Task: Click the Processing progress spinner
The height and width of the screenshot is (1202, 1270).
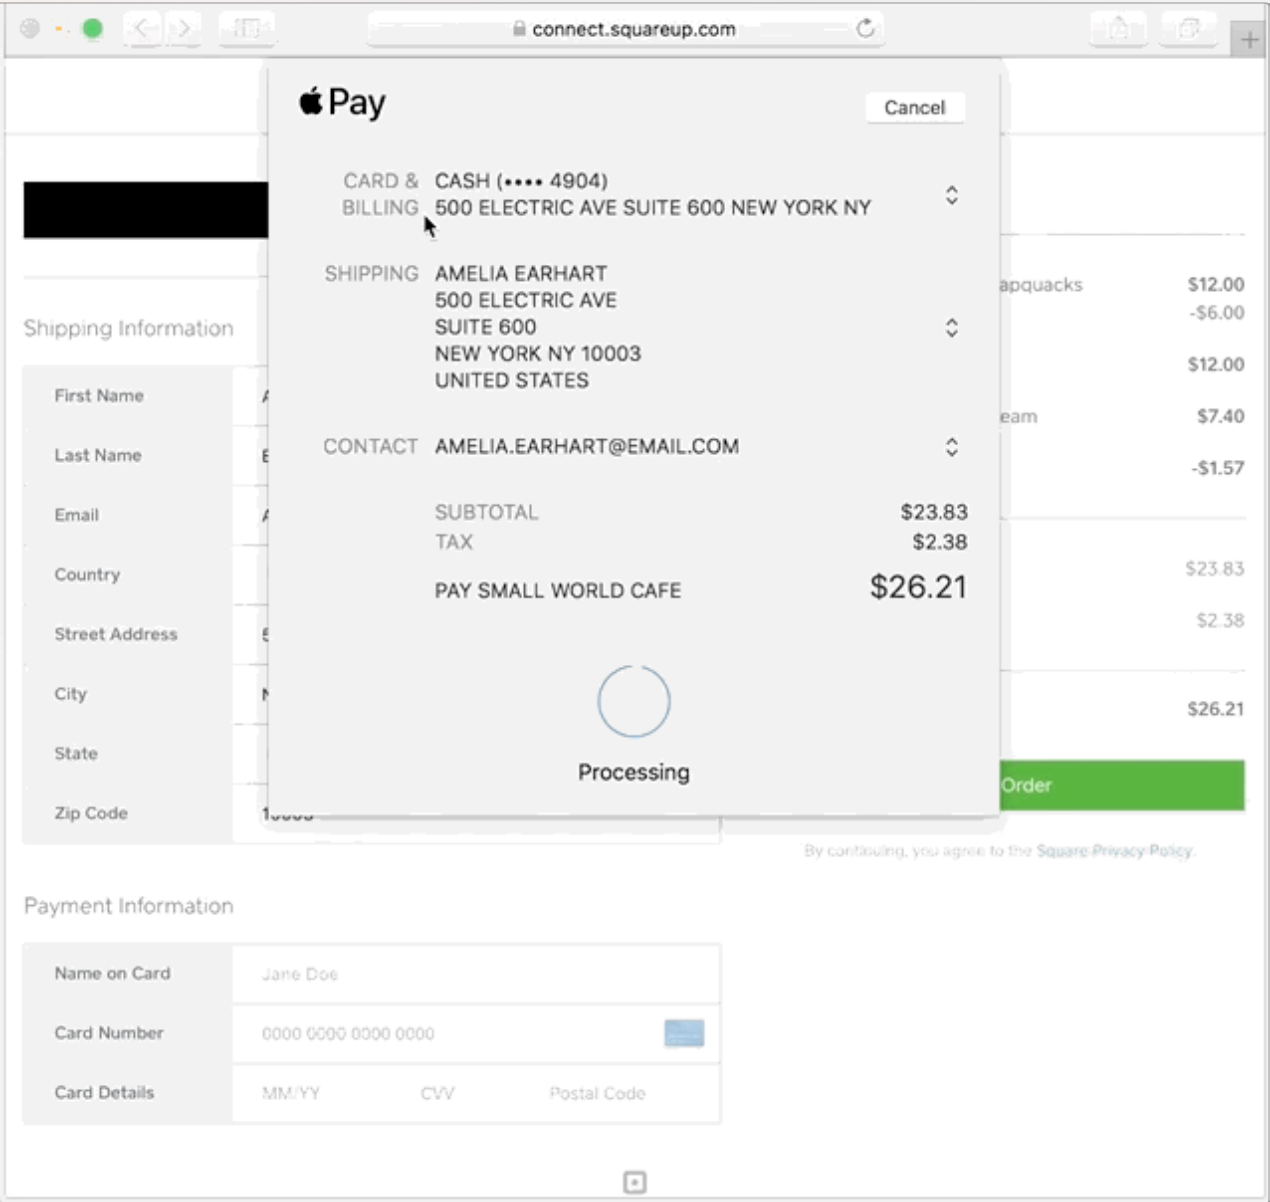Action: tap(632, 702)
